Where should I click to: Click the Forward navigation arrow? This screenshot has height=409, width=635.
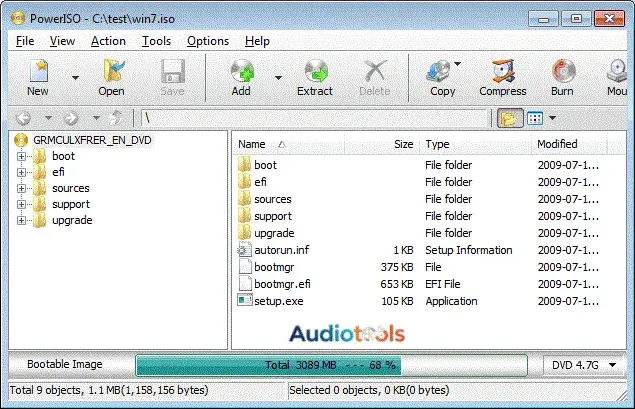coord(71,118)
